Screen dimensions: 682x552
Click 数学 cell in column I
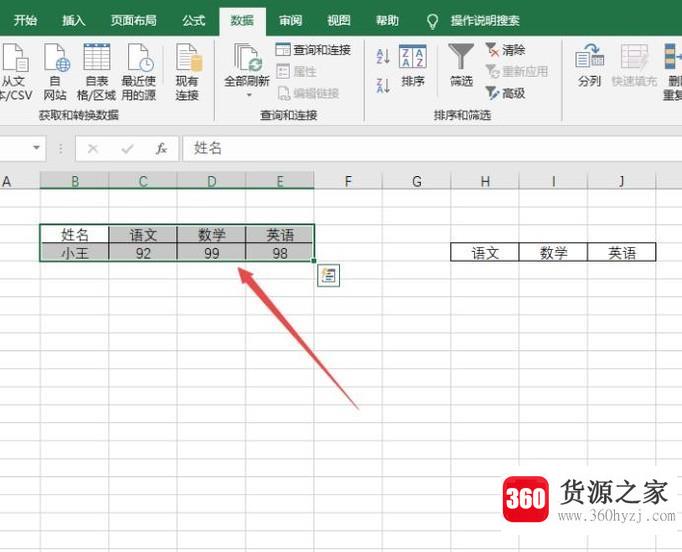(x=553, y=252)
